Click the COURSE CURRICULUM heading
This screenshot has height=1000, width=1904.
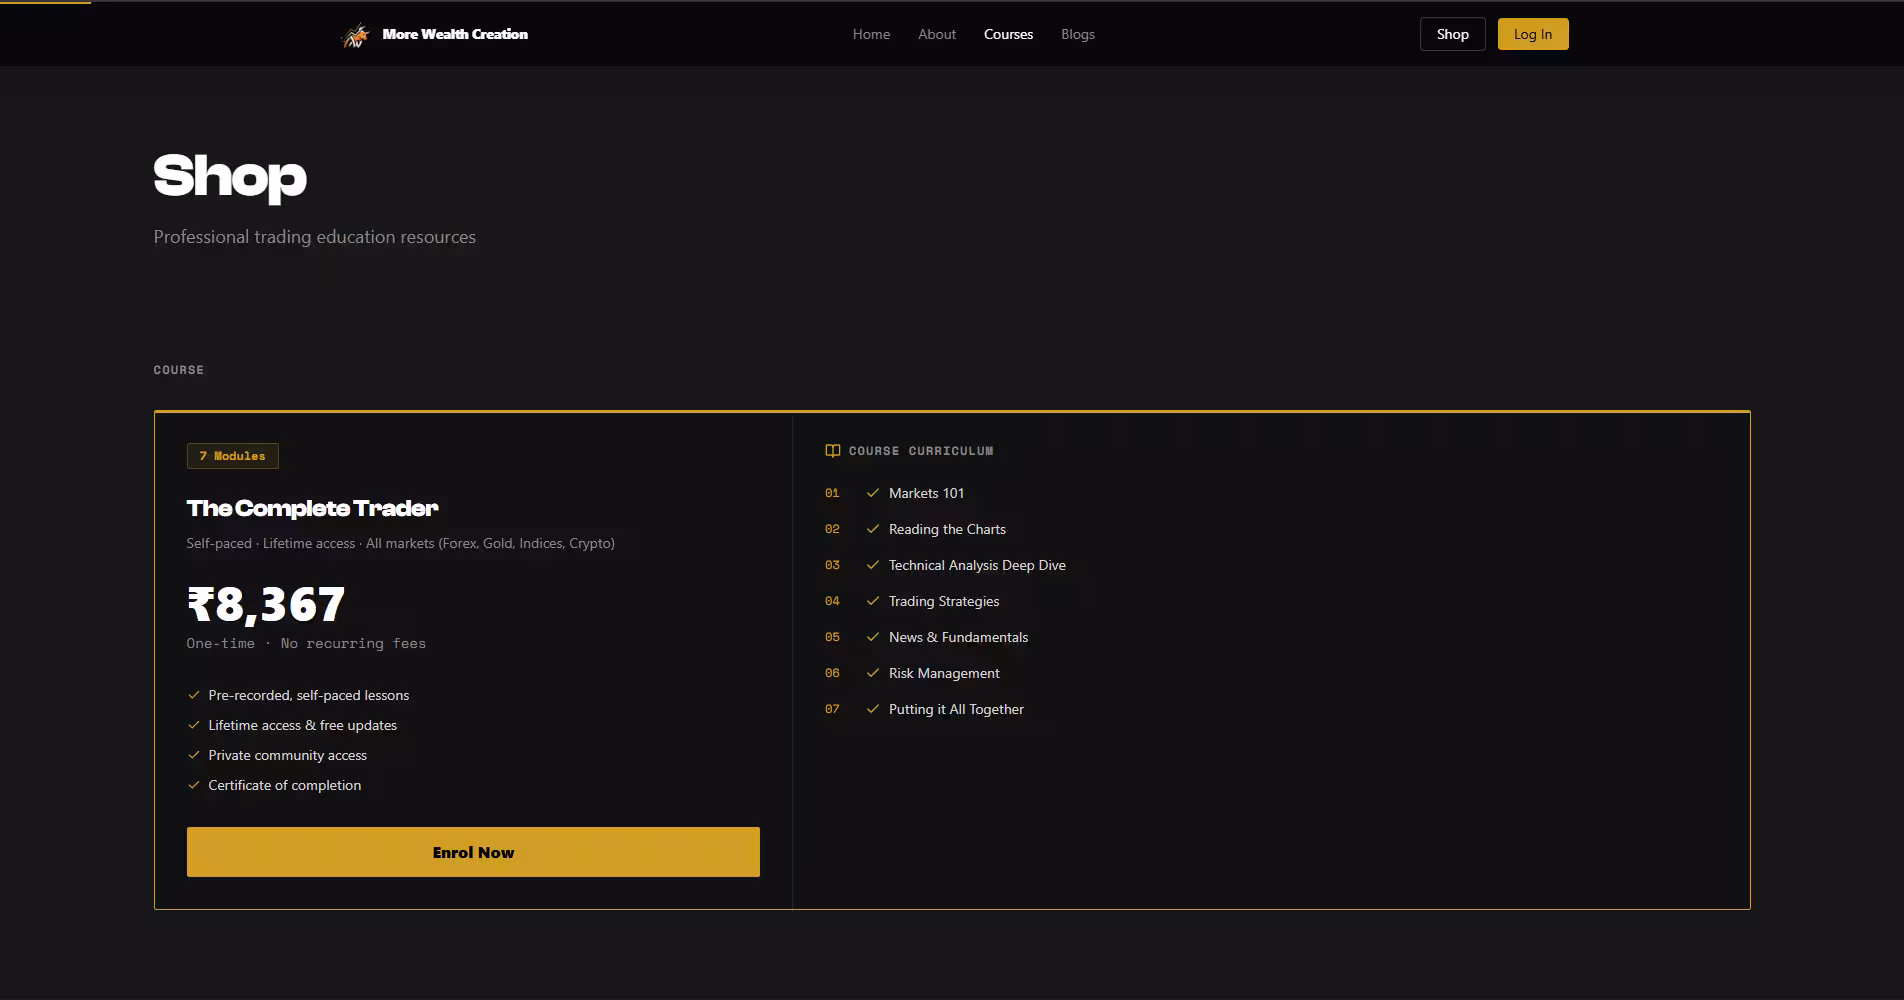(x=921, y=451)
